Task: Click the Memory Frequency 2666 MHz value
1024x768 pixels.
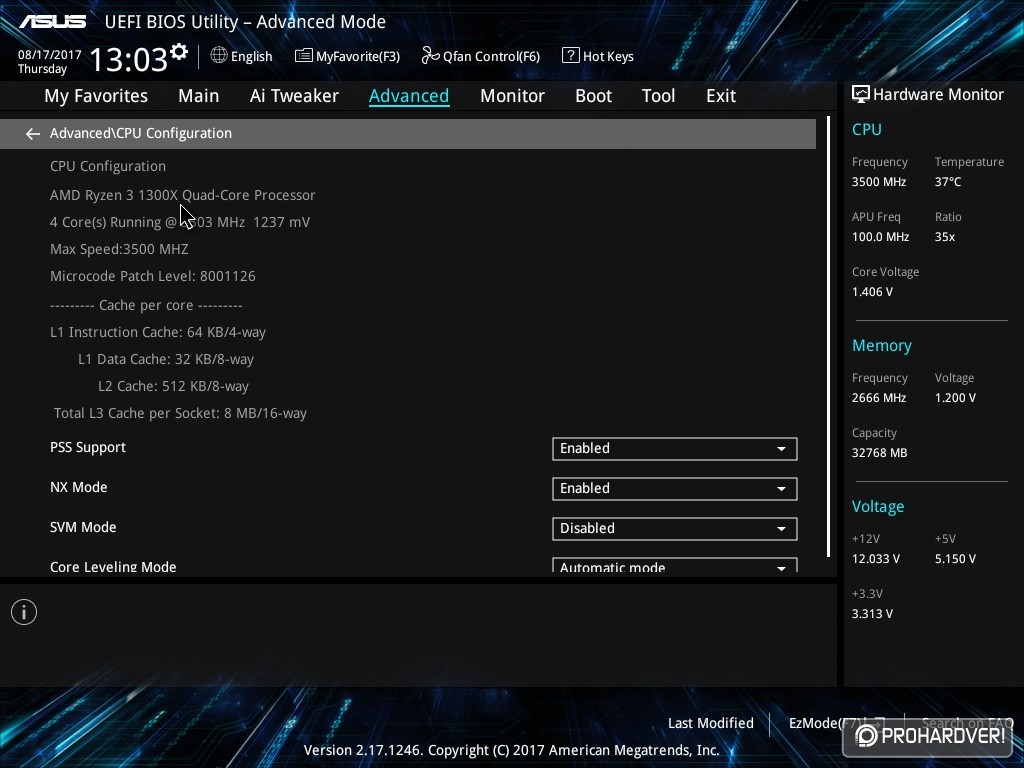Action: coord(879,398)
